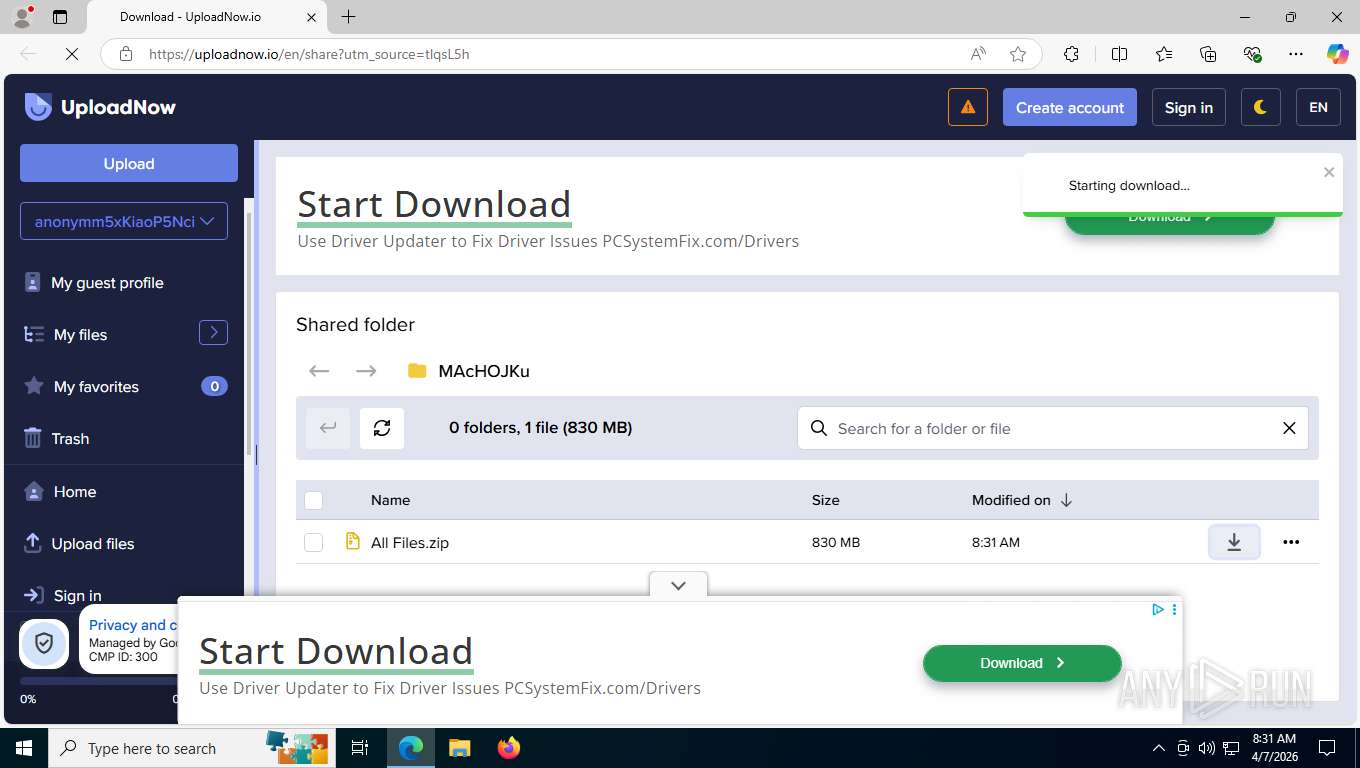
Task: Click the browser read aloud icon
Action: (978, 54)
